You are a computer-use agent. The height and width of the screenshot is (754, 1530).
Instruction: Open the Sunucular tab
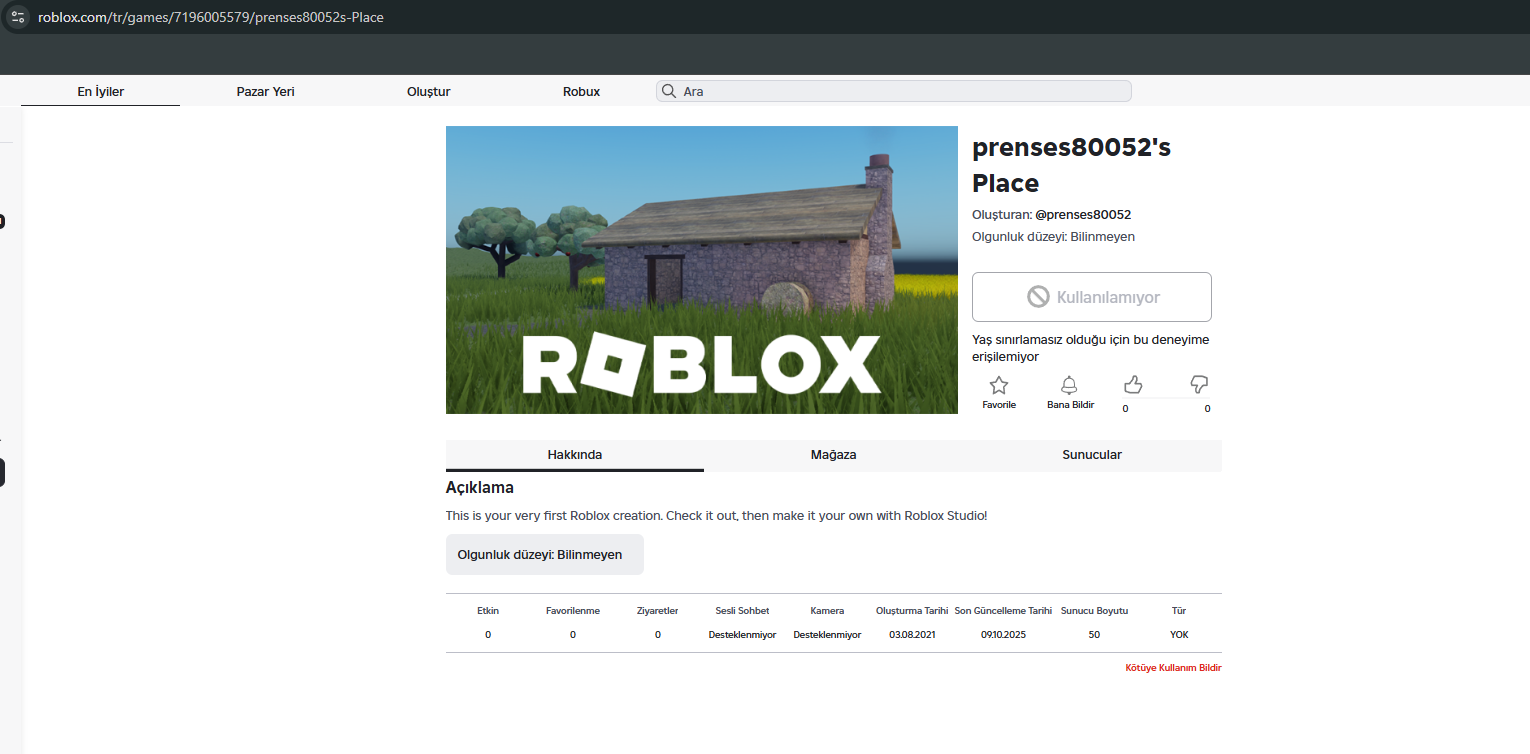[1092, 455]
